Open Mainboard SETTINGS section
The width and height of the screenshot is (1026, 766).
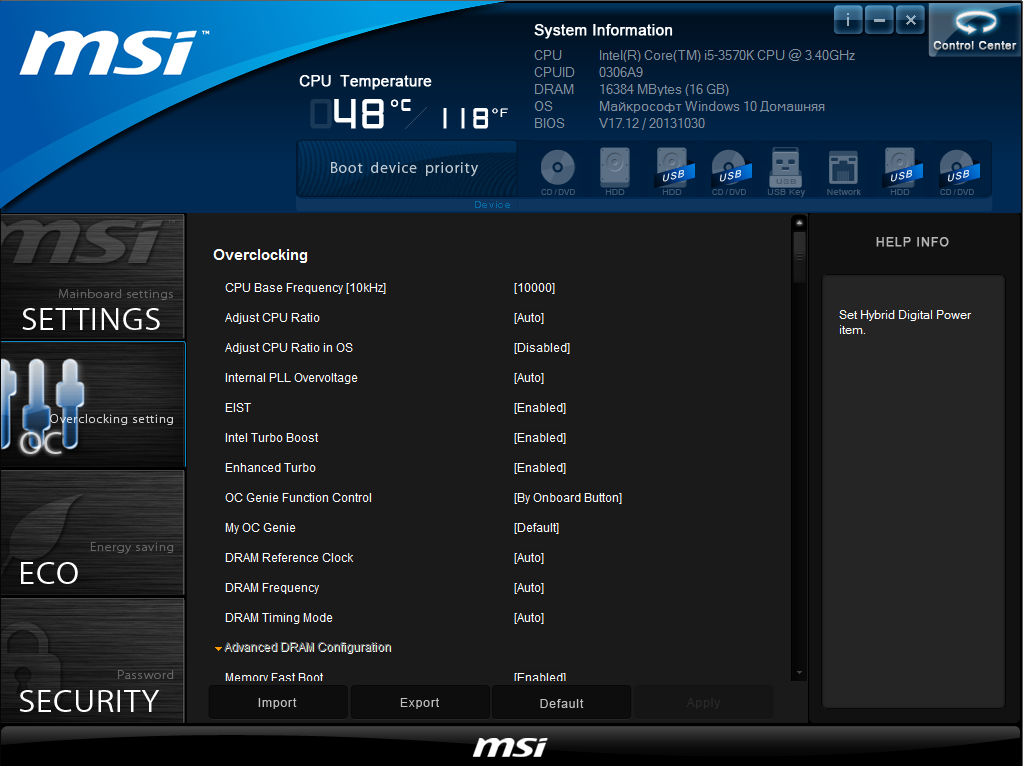[92, 277]
